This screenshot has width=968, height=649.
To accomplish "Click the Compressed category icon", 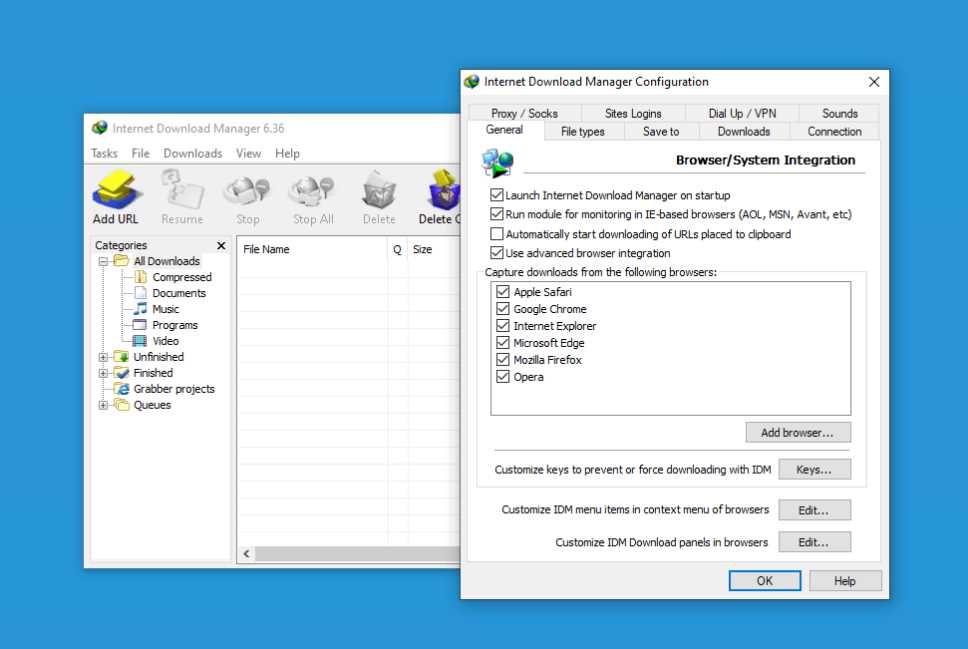I will coord(141,277).
